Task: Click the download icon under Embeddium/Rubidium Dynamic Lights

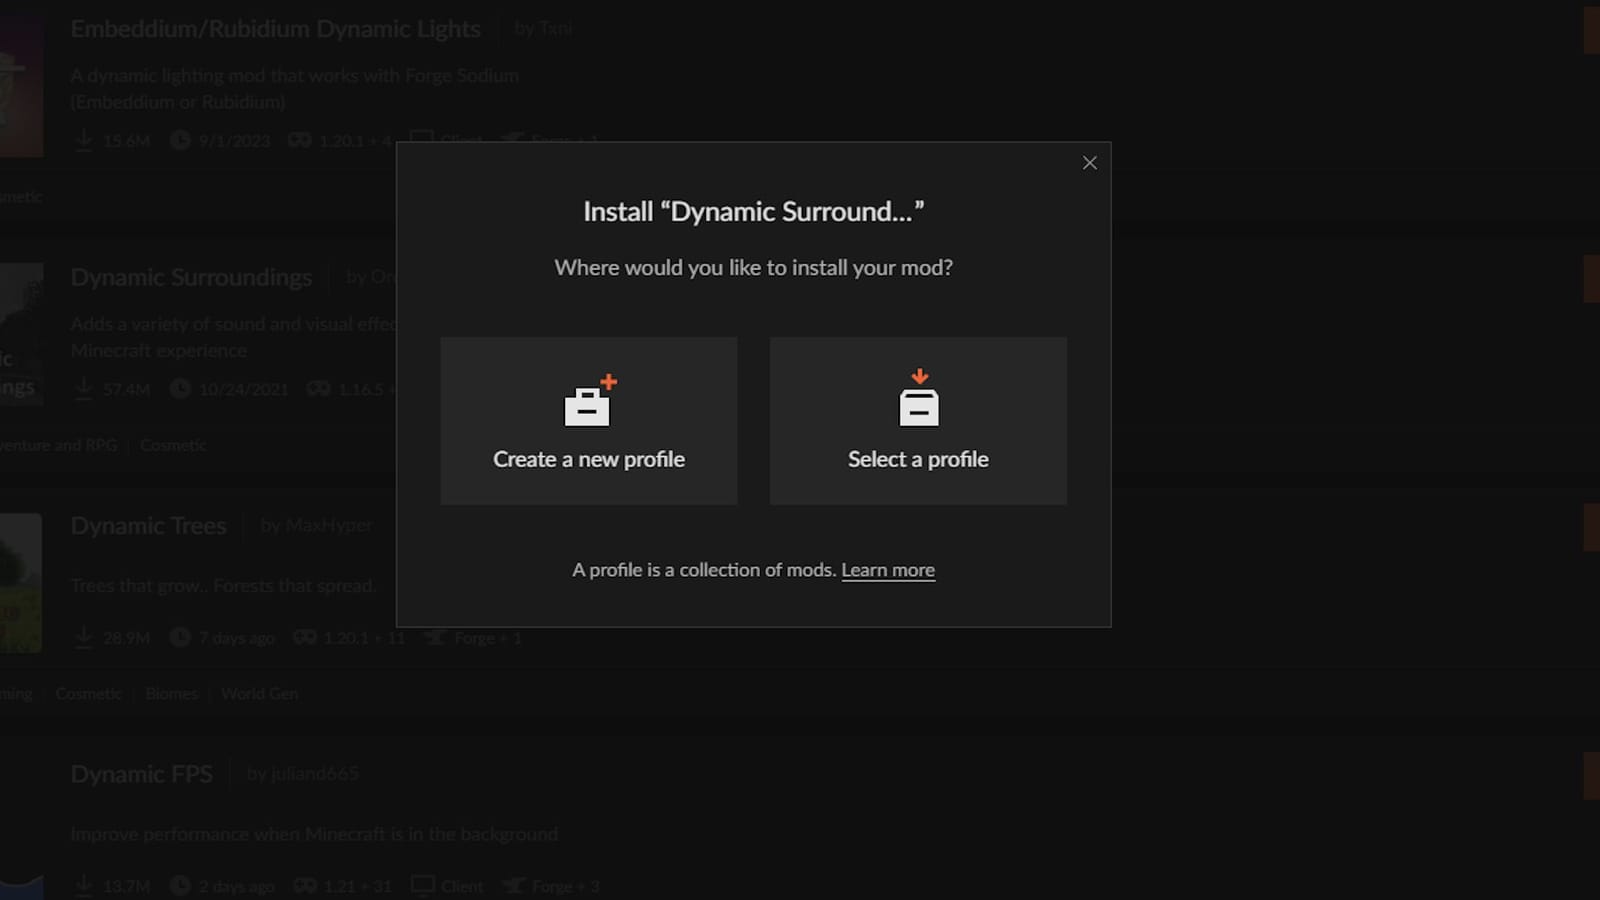Action: [x=84, y=140]
